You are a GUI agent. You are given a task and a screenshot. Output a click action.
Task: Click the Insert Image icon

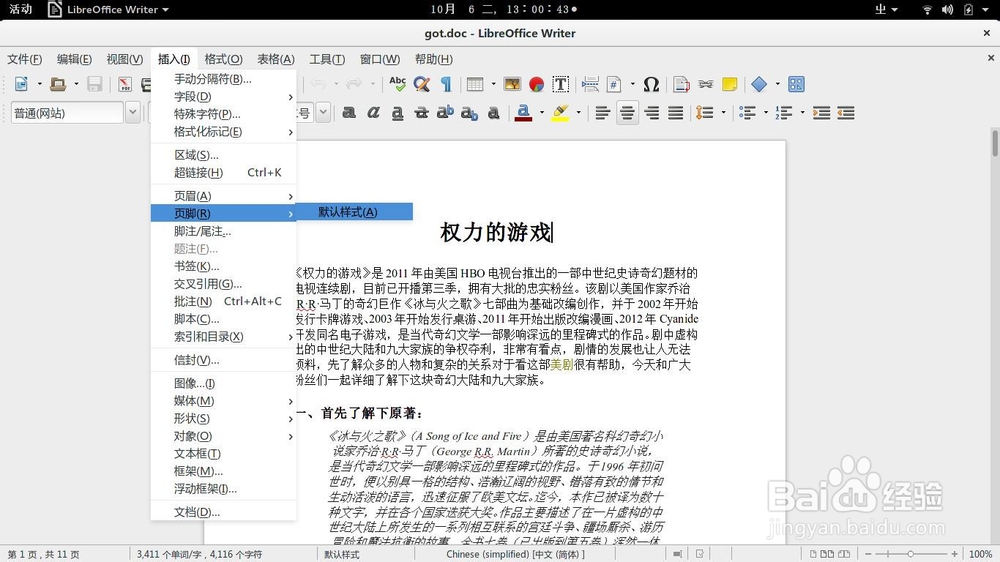point(512,84)
